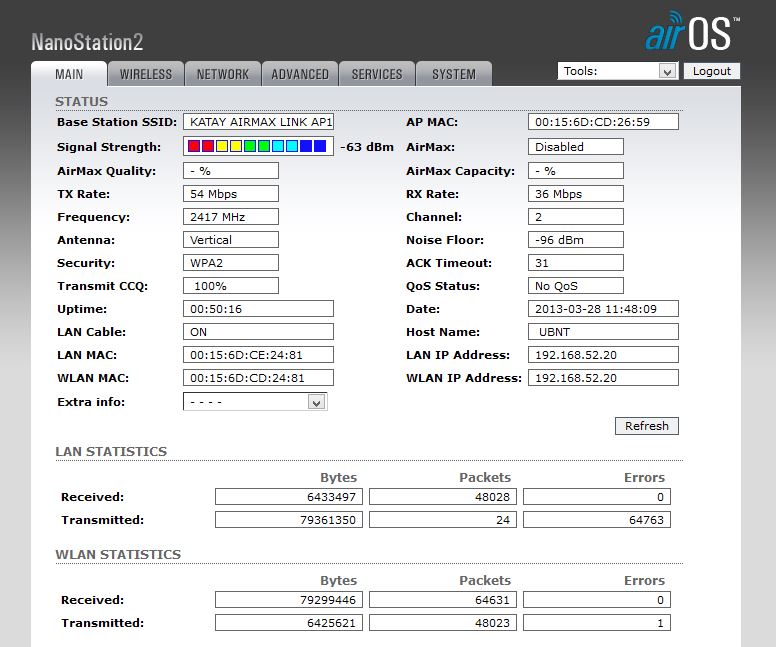Screen dimensions: 776x647
Task: Go to the Advanced tab
Action: point(300,74)
